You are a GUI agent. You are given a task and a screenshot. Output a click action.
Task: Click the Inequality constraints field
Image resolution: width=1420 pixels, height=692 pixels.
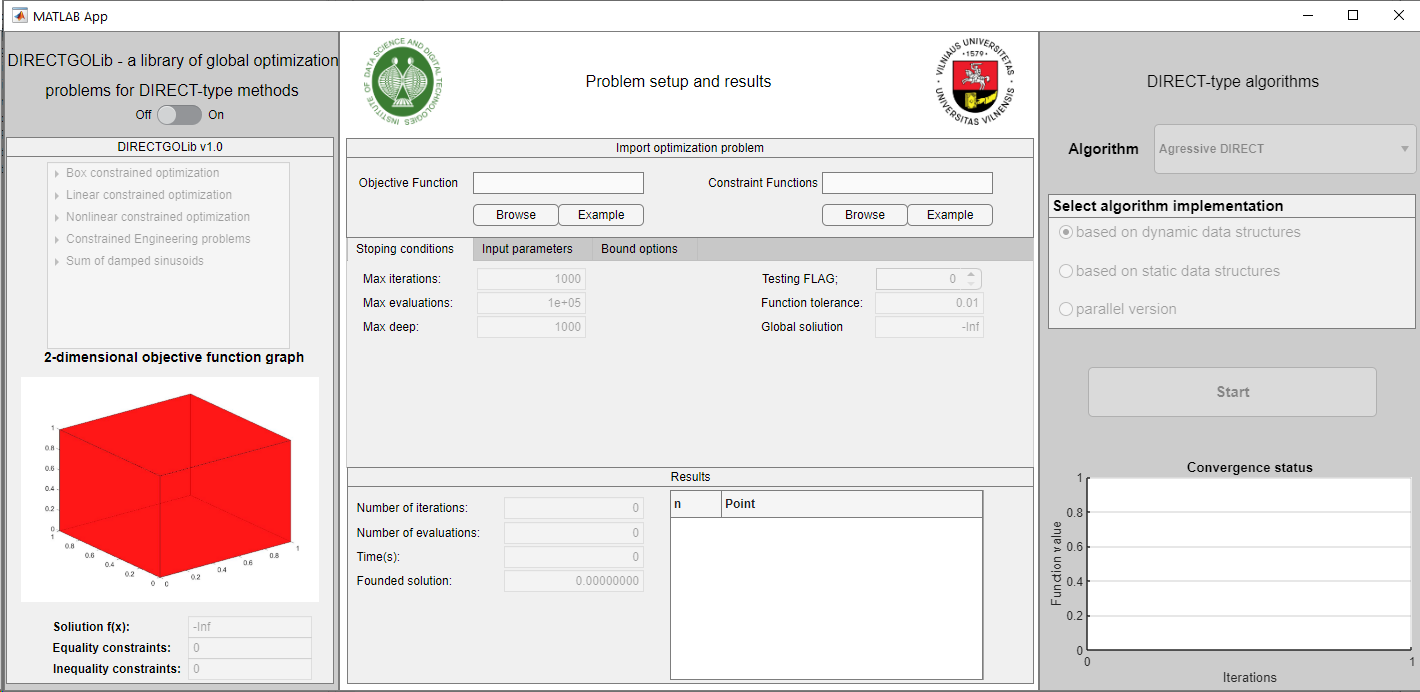click(x=250, y=669)
